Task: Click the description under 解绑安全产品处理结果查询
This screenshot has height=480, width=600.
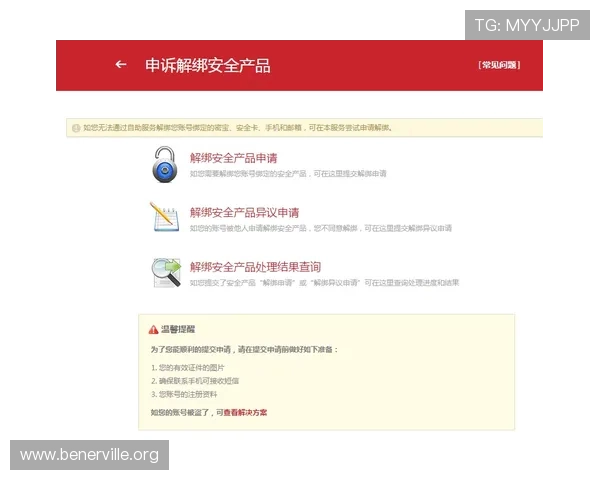Action: coord(324,283)
